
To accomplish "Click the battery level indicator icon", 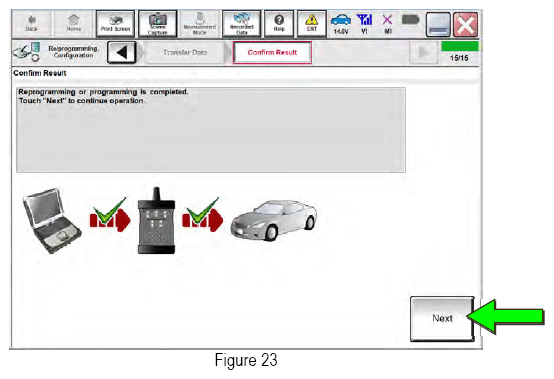I will 410,20.
